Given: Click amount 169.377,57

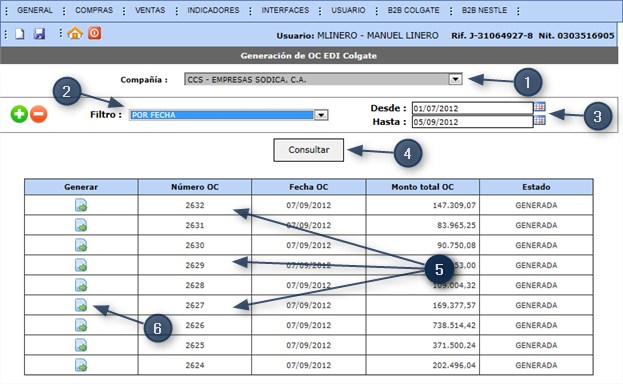Looking at the screenshot, I should tap(454, 305).
